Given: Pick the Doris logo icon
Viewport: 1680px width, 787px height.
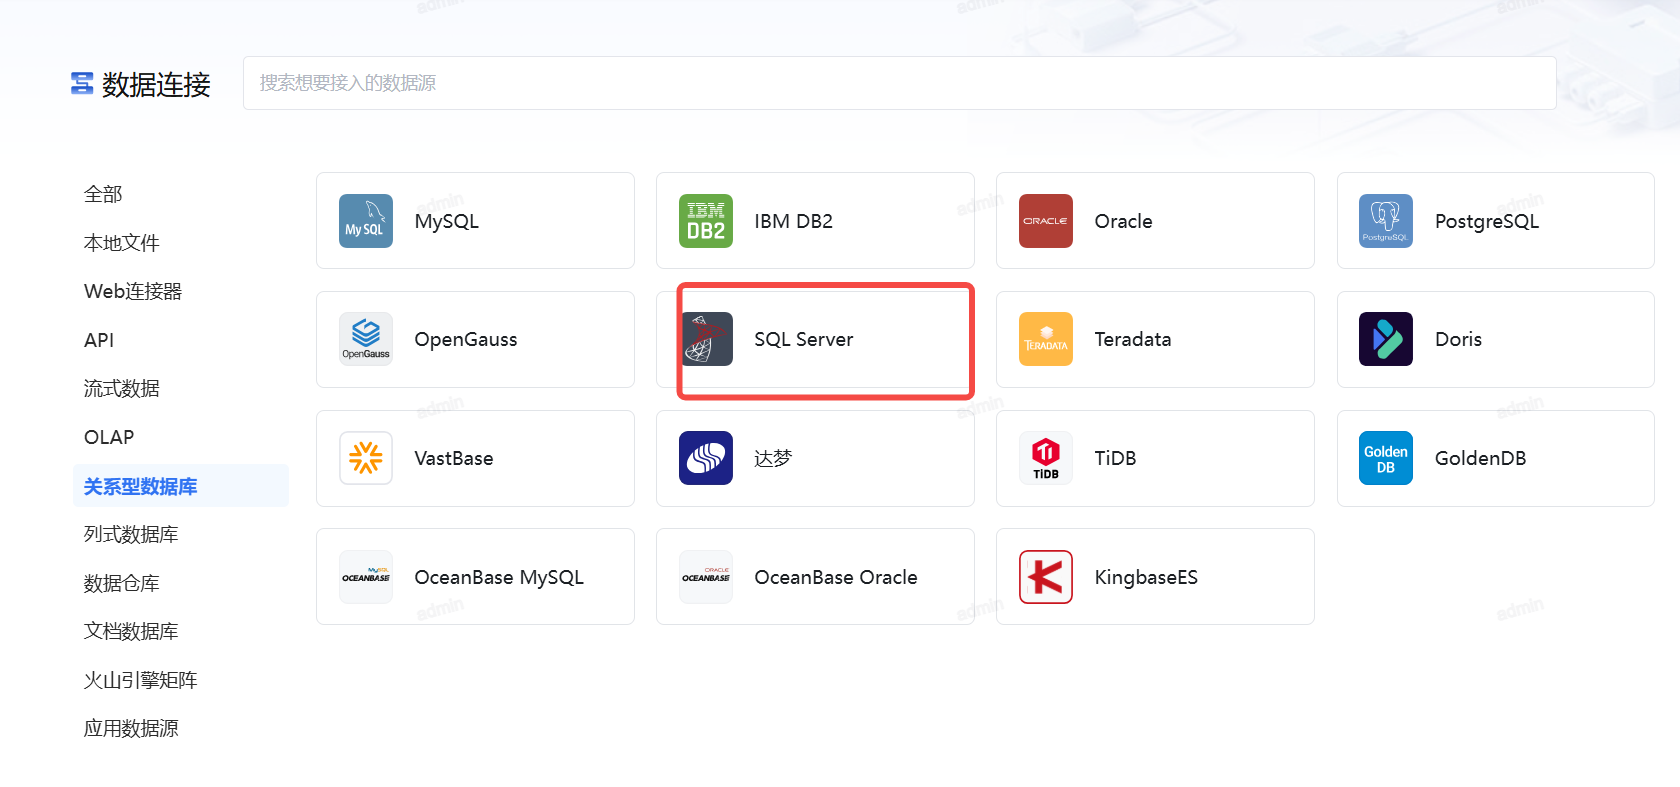Looking at the screenshot, I should click(1386, 339).
